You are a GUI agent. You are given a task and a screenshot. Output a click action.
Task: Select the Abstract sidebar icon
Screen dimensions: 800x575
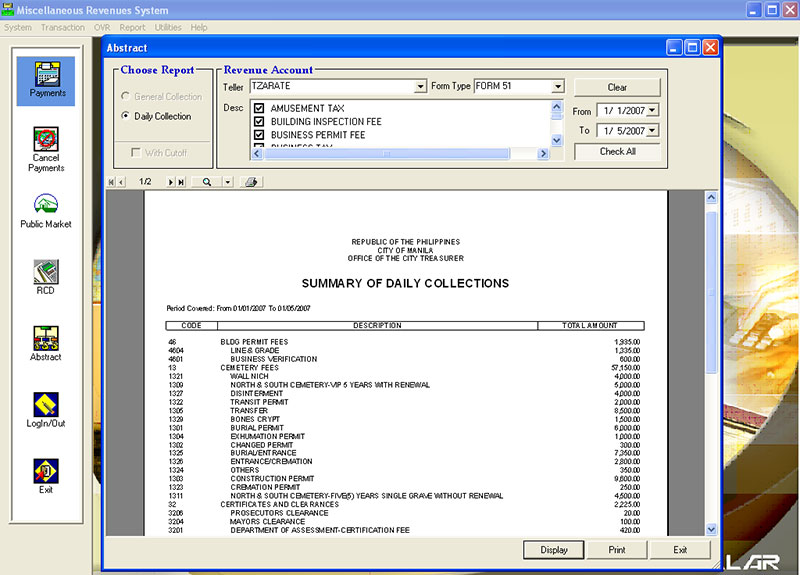[46, 343]
